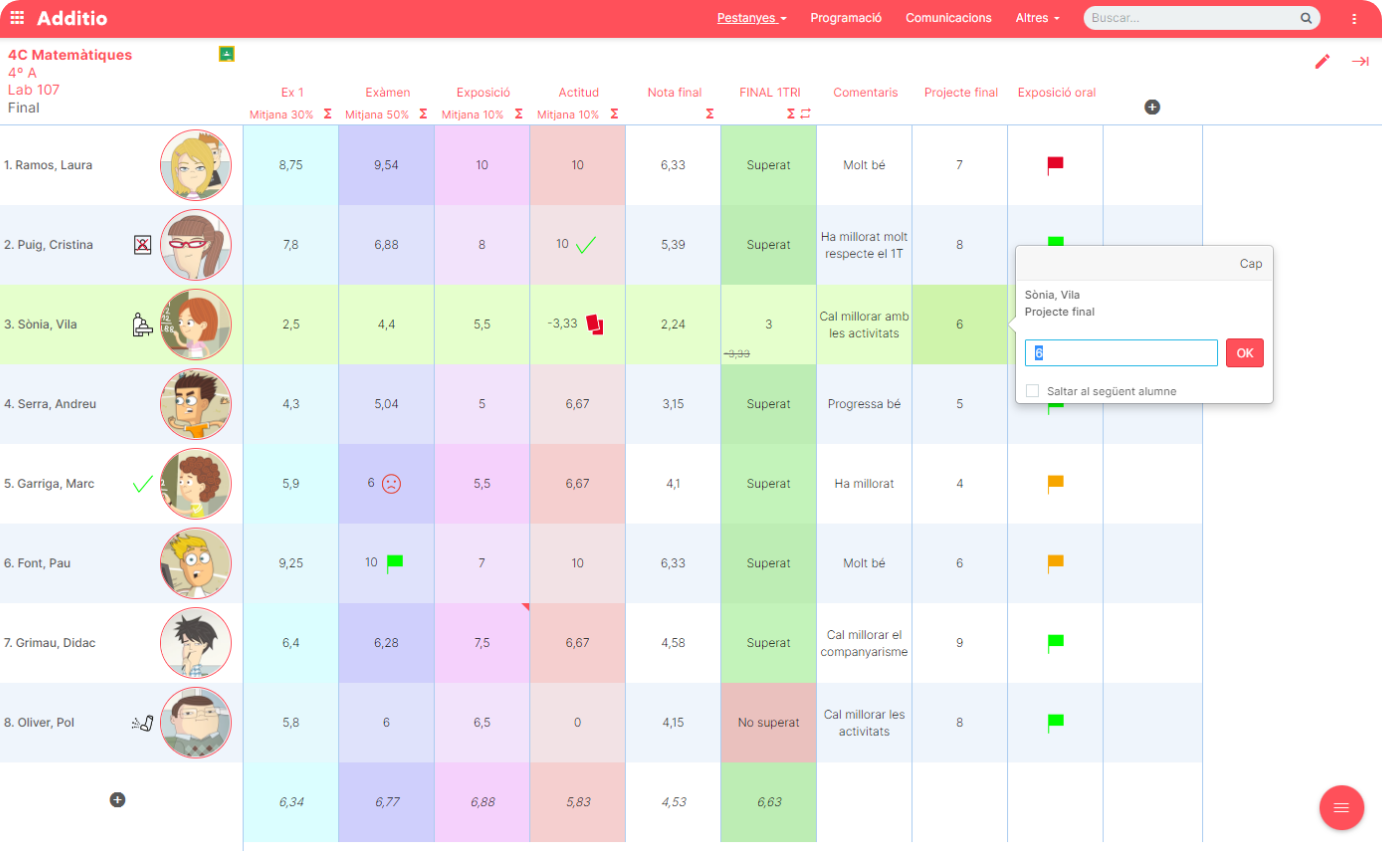The image size is (1382, 851).
Task: Click the Google Classroom sync icon
Action: coord(226,53)
